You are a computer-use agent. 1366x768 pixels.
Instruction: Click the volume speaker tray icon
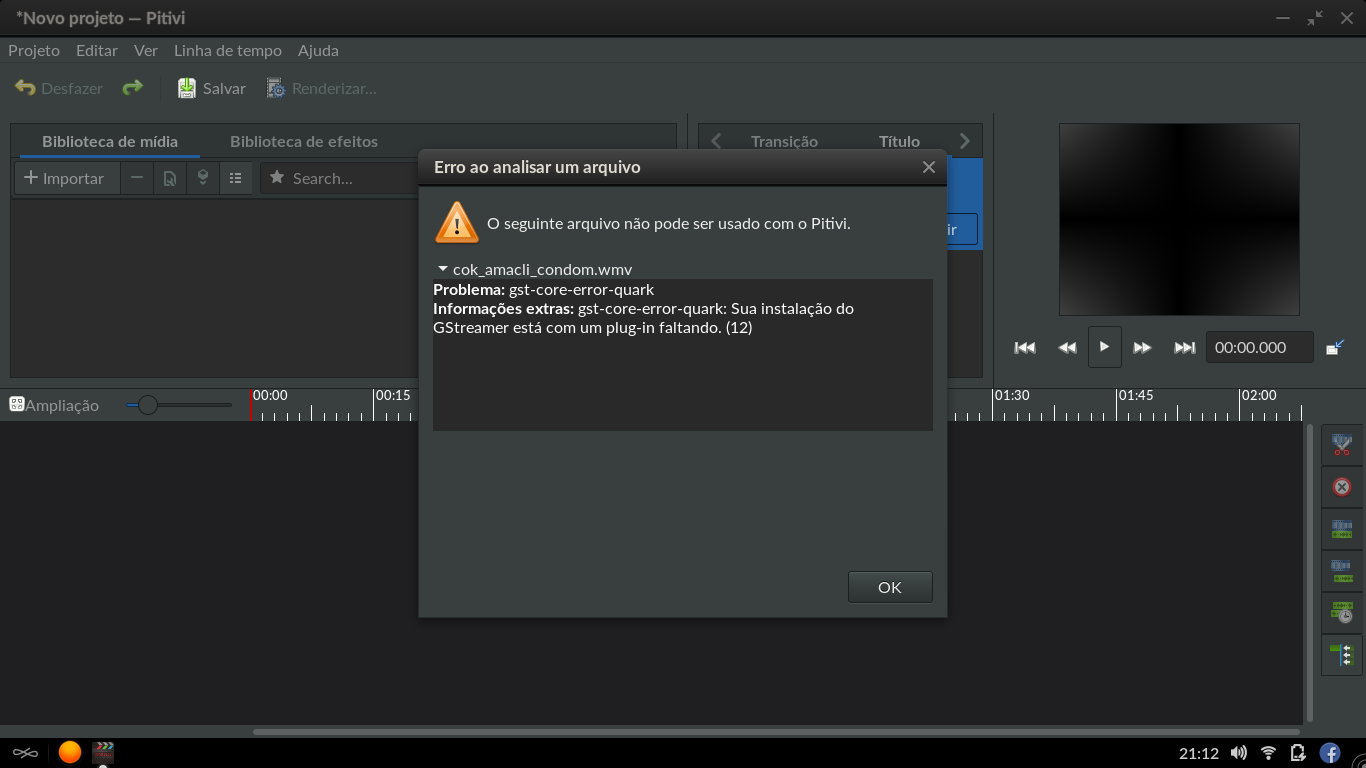[x=1239, y=753]
